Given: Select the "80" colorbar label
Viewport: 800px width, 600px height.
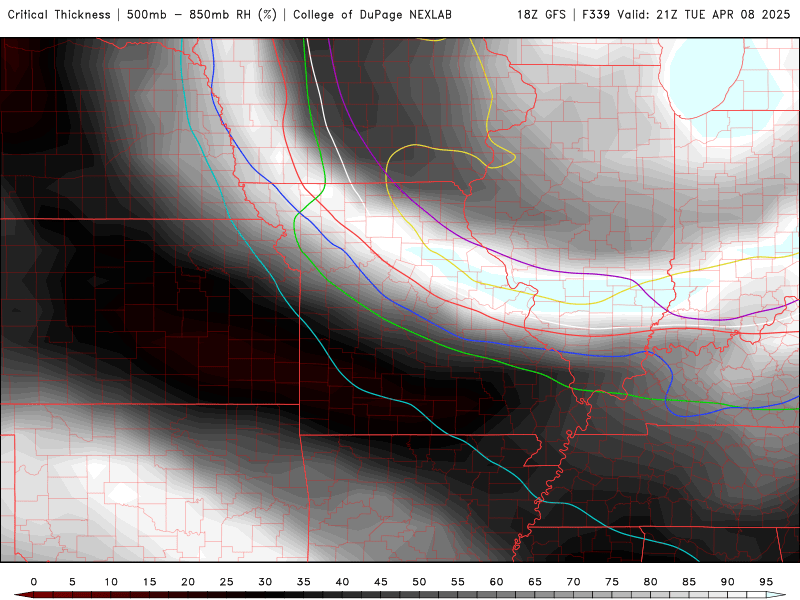Looking at the screenshot, I should [651, 582].
